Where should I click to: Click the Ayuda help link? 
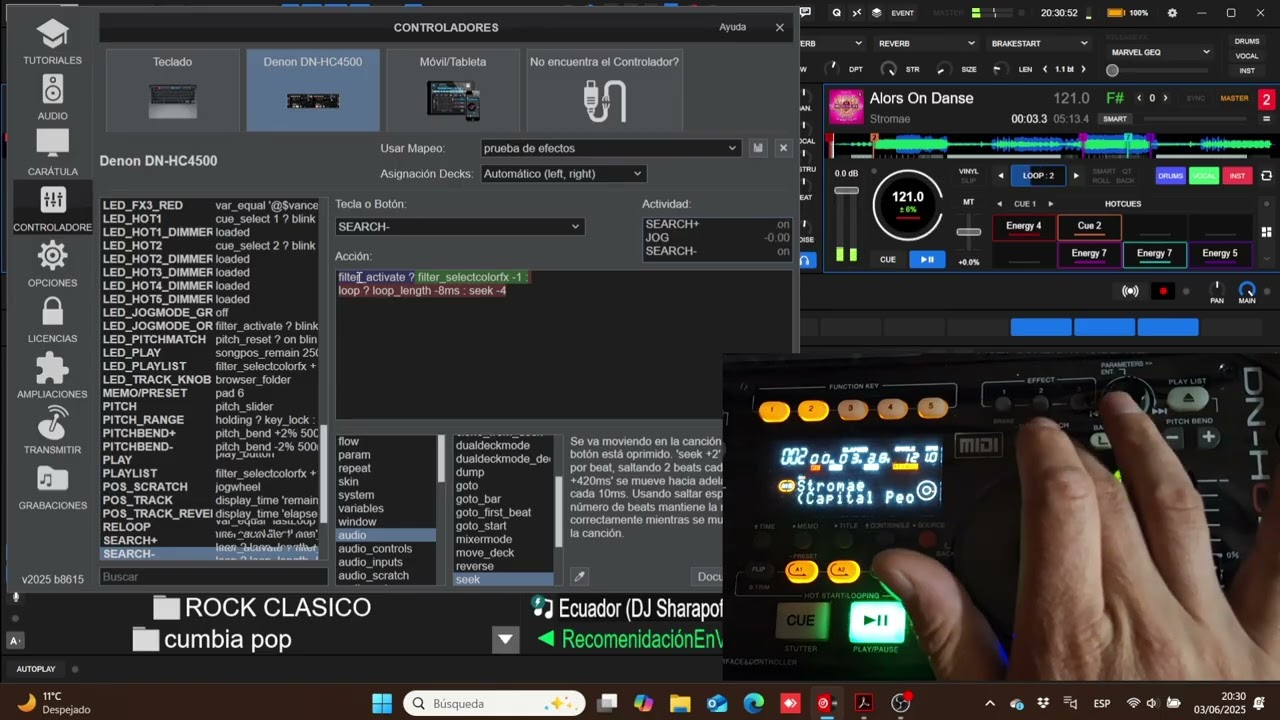(x=733, y=27)
